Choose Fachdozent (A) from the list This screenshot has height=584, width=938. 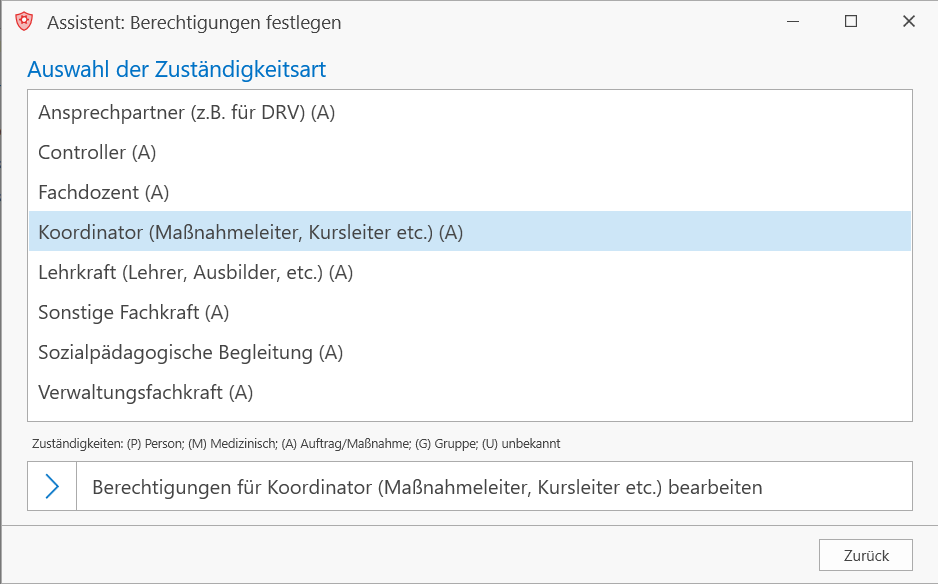click(470, 192)
